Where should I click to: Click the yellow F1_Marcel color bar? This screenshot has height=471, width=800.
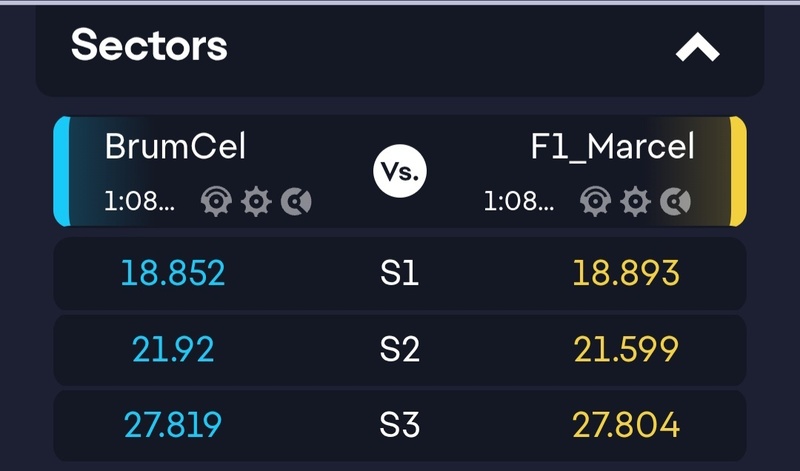click(738, 171)
